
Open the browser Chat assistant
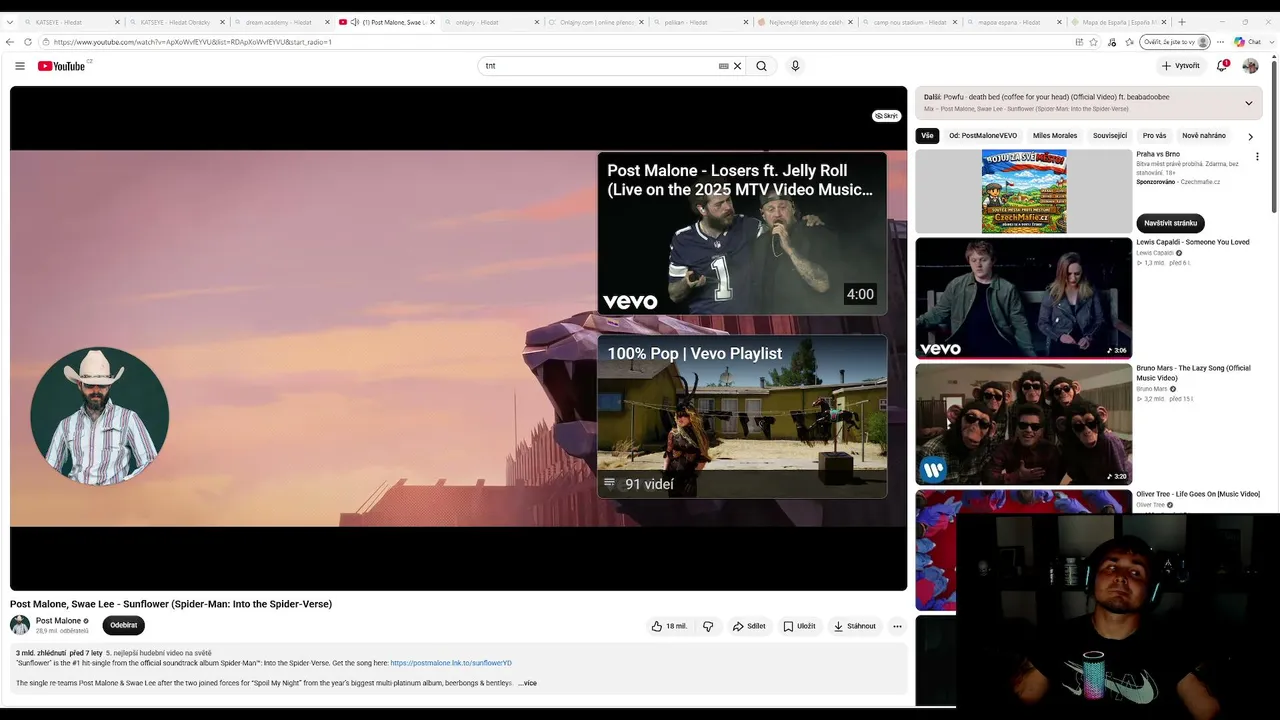click(x=1247, y=42)
